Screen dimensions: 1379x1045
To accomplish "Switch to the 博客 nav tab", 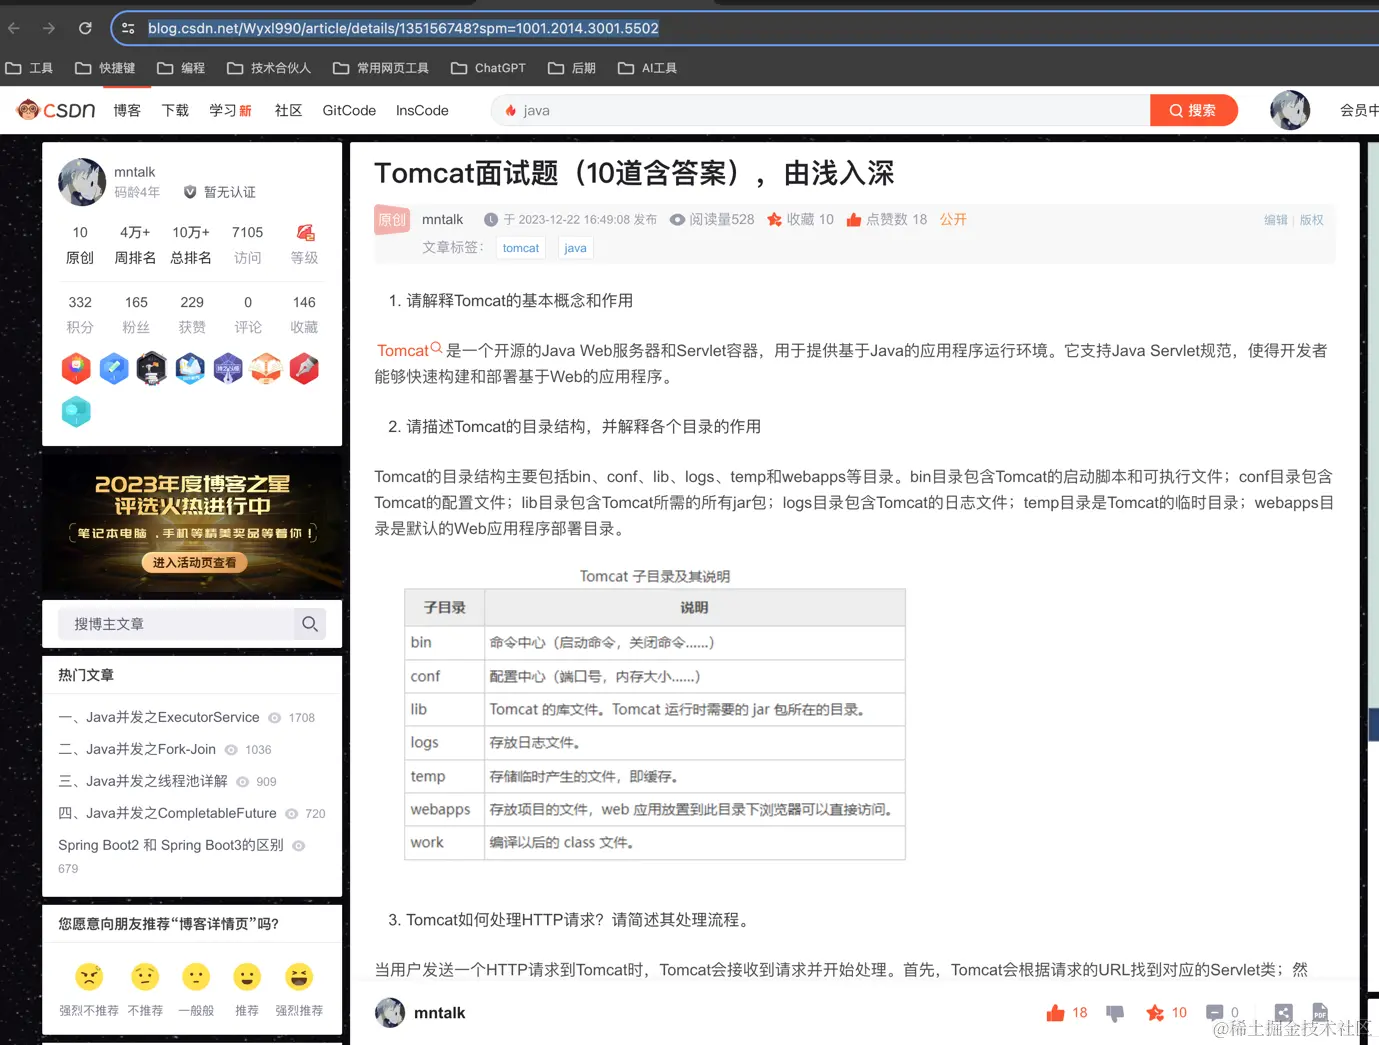I will coord(126,110).
